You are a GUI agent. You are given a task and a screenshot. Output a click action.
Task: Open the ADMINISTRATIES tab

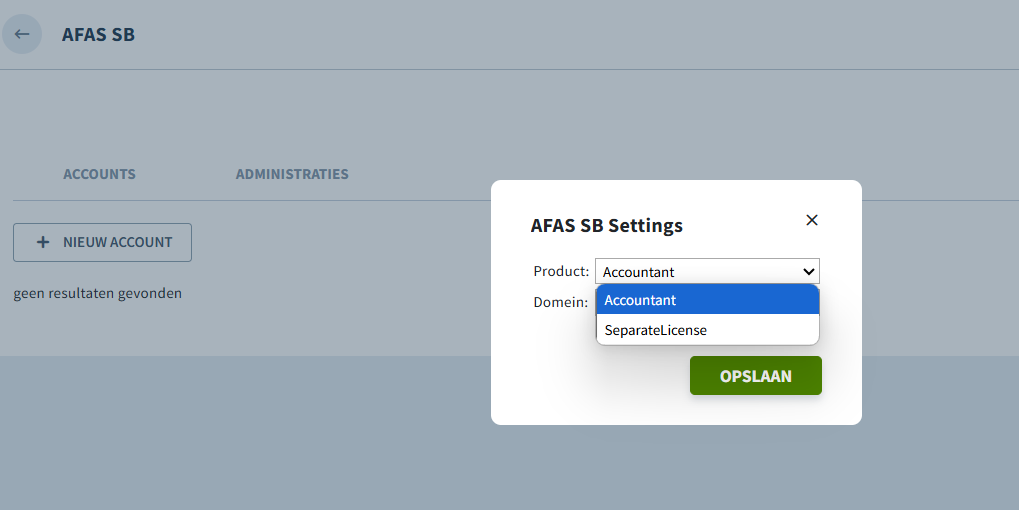tap(292, 174)
